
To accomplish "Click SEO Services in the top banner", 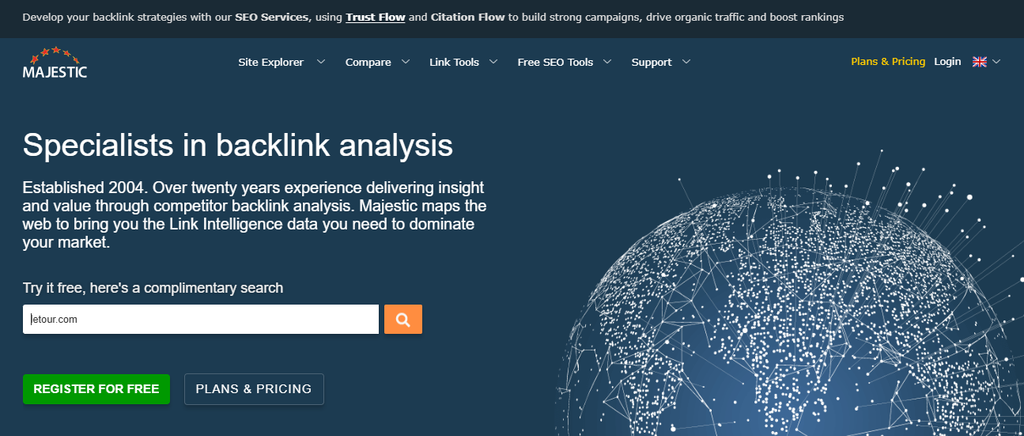I will [x=272, y=18].
